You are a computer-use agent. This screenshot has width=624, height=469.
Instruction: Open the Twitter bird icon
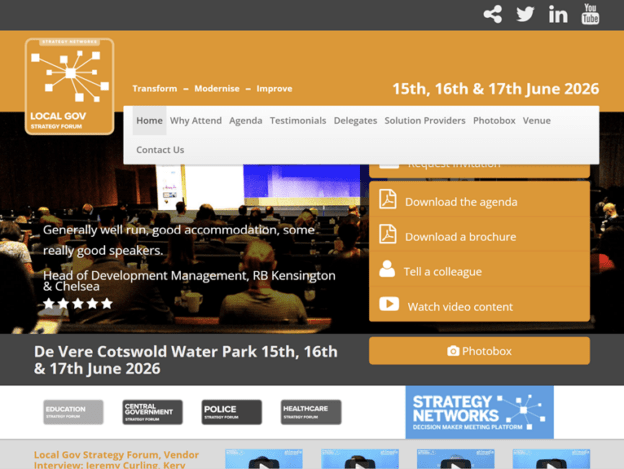[525, 14]
